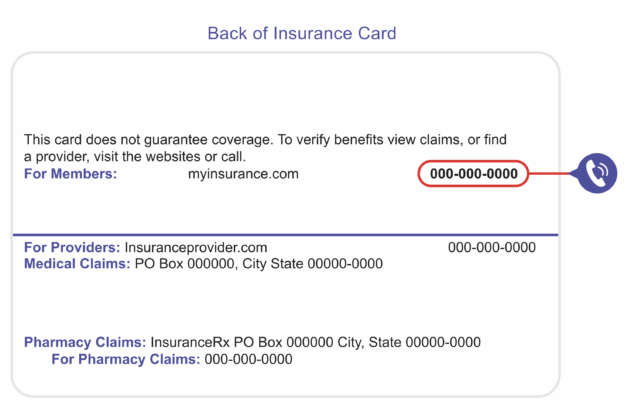
Task: Click the 'For Providers:' label
Action: click(72, 247)
